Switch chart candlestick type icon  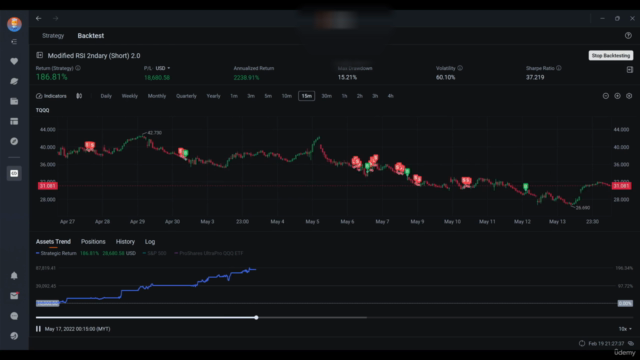tap(79, 96)
